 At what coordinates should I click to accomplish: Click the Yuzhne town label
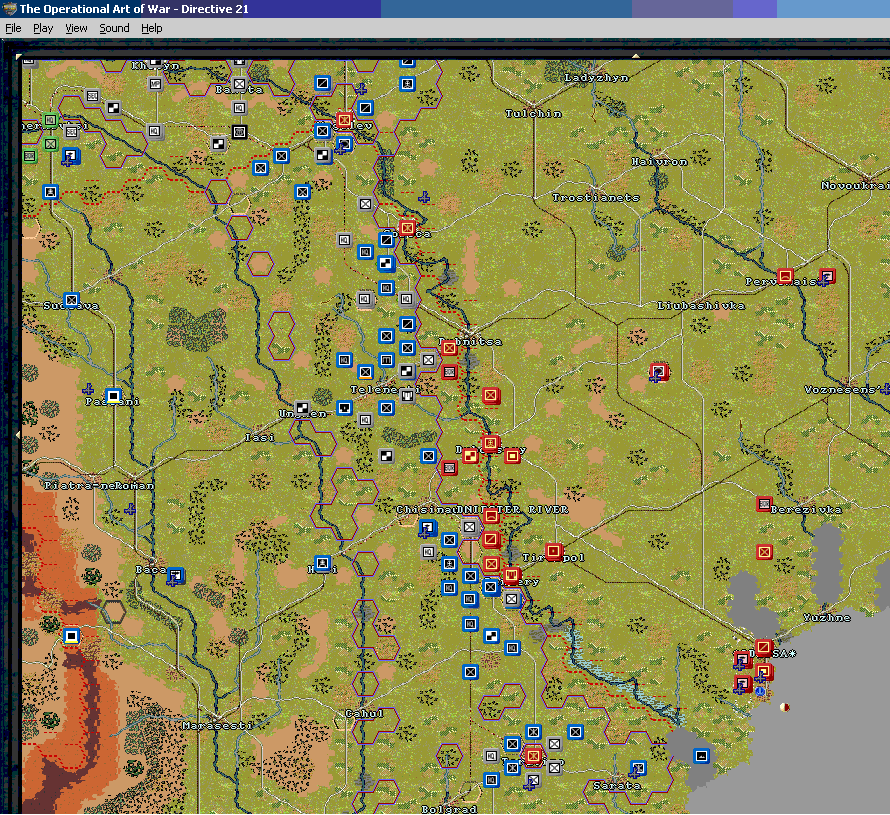827,617
